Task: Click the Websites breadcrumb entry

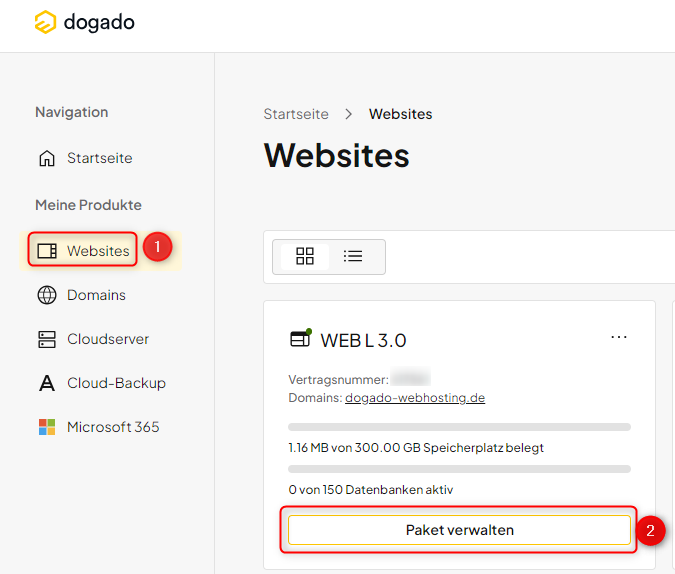Action: click(x=400, y=114)
